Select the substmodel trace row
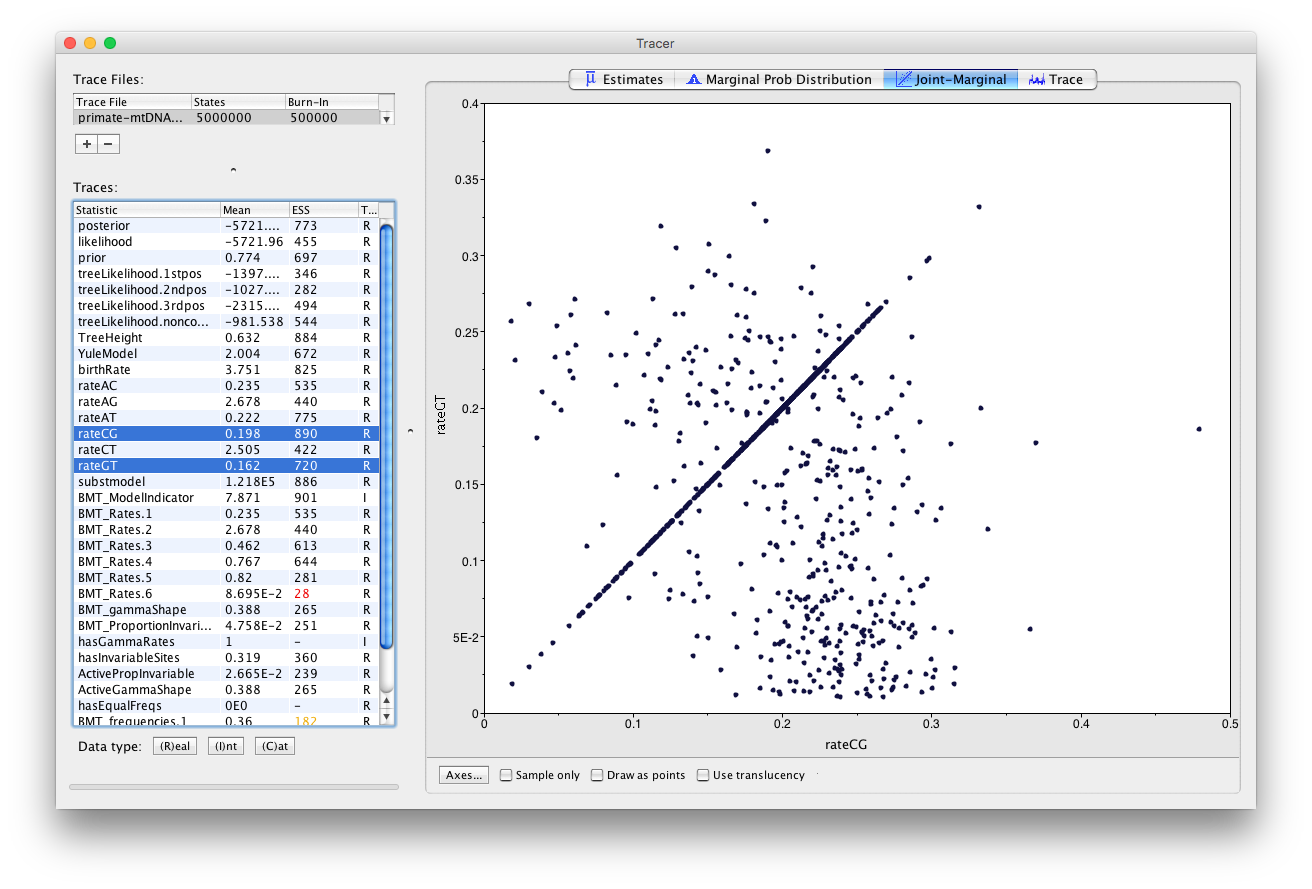The height and width of the screenshot is (889, 1312). [227, 482]
